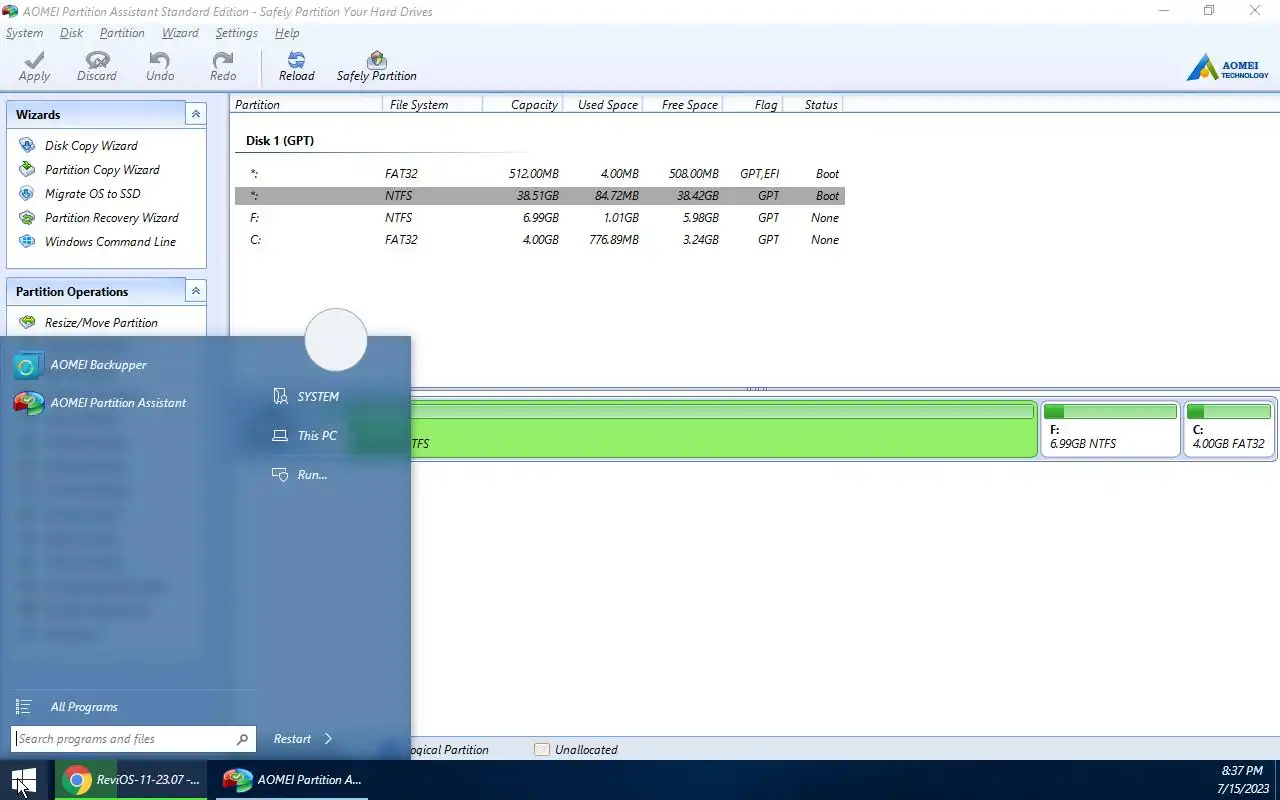Select the 38.51GB NTFS partition row

pos(540,196)
